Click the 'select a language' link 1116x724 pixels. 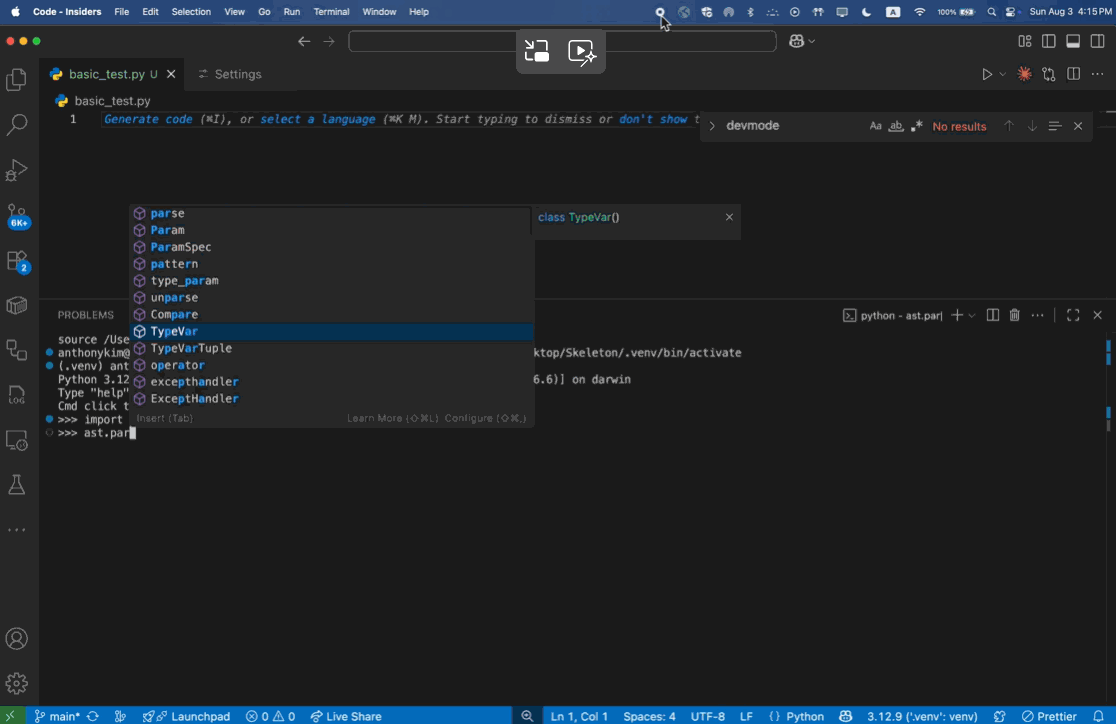click(x=317, y=119)
